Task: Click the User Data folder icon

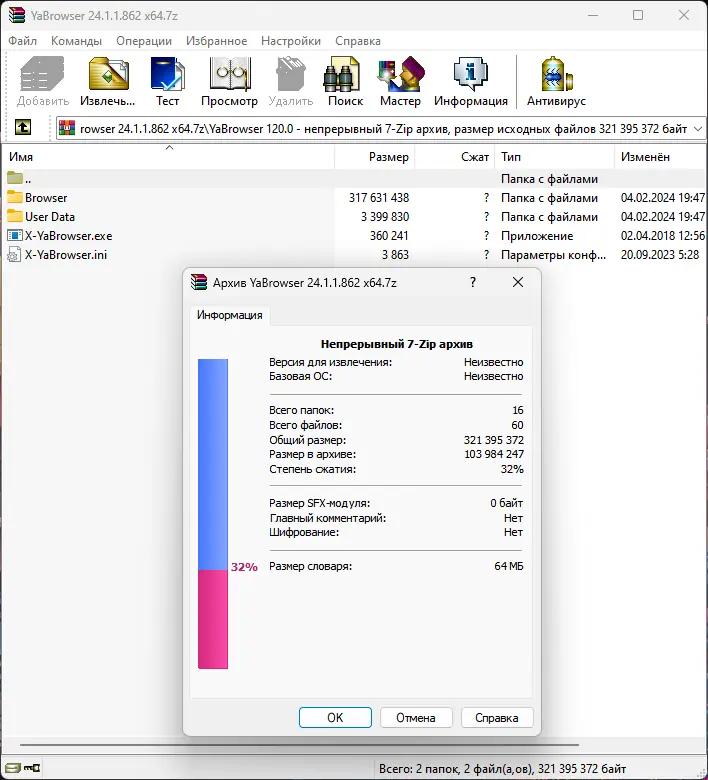Action: click(x=15, y=216)
